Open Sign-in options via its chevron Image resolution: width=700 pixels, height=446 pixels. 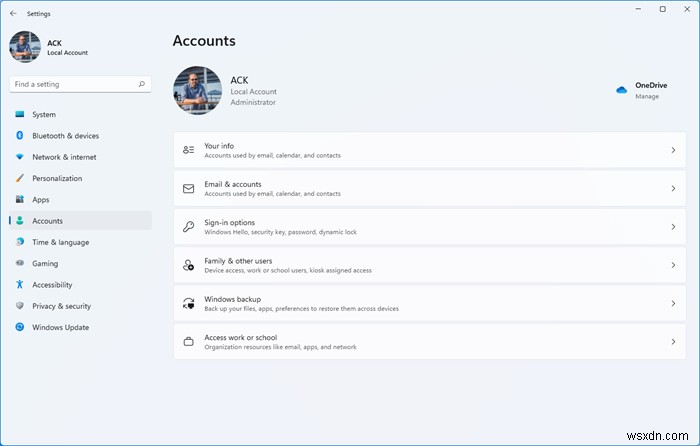click(673, 227)
